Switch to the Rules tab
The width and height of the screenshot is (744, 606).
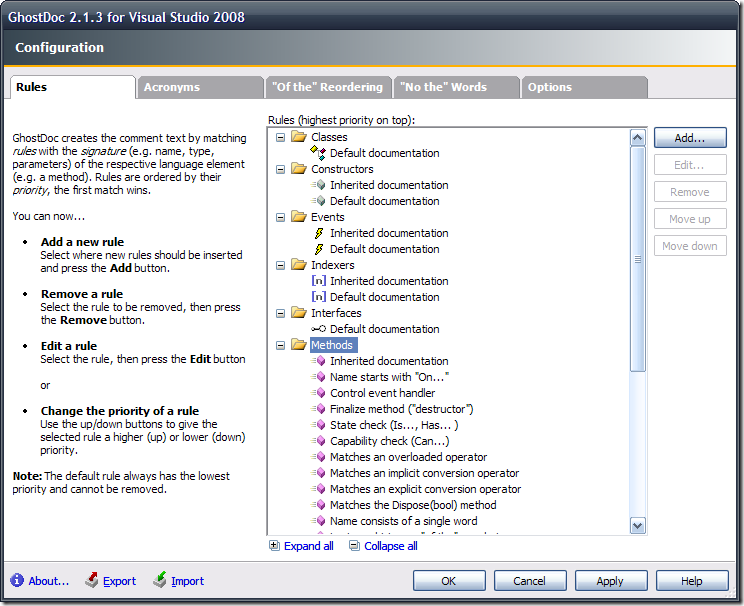(73, 87)
